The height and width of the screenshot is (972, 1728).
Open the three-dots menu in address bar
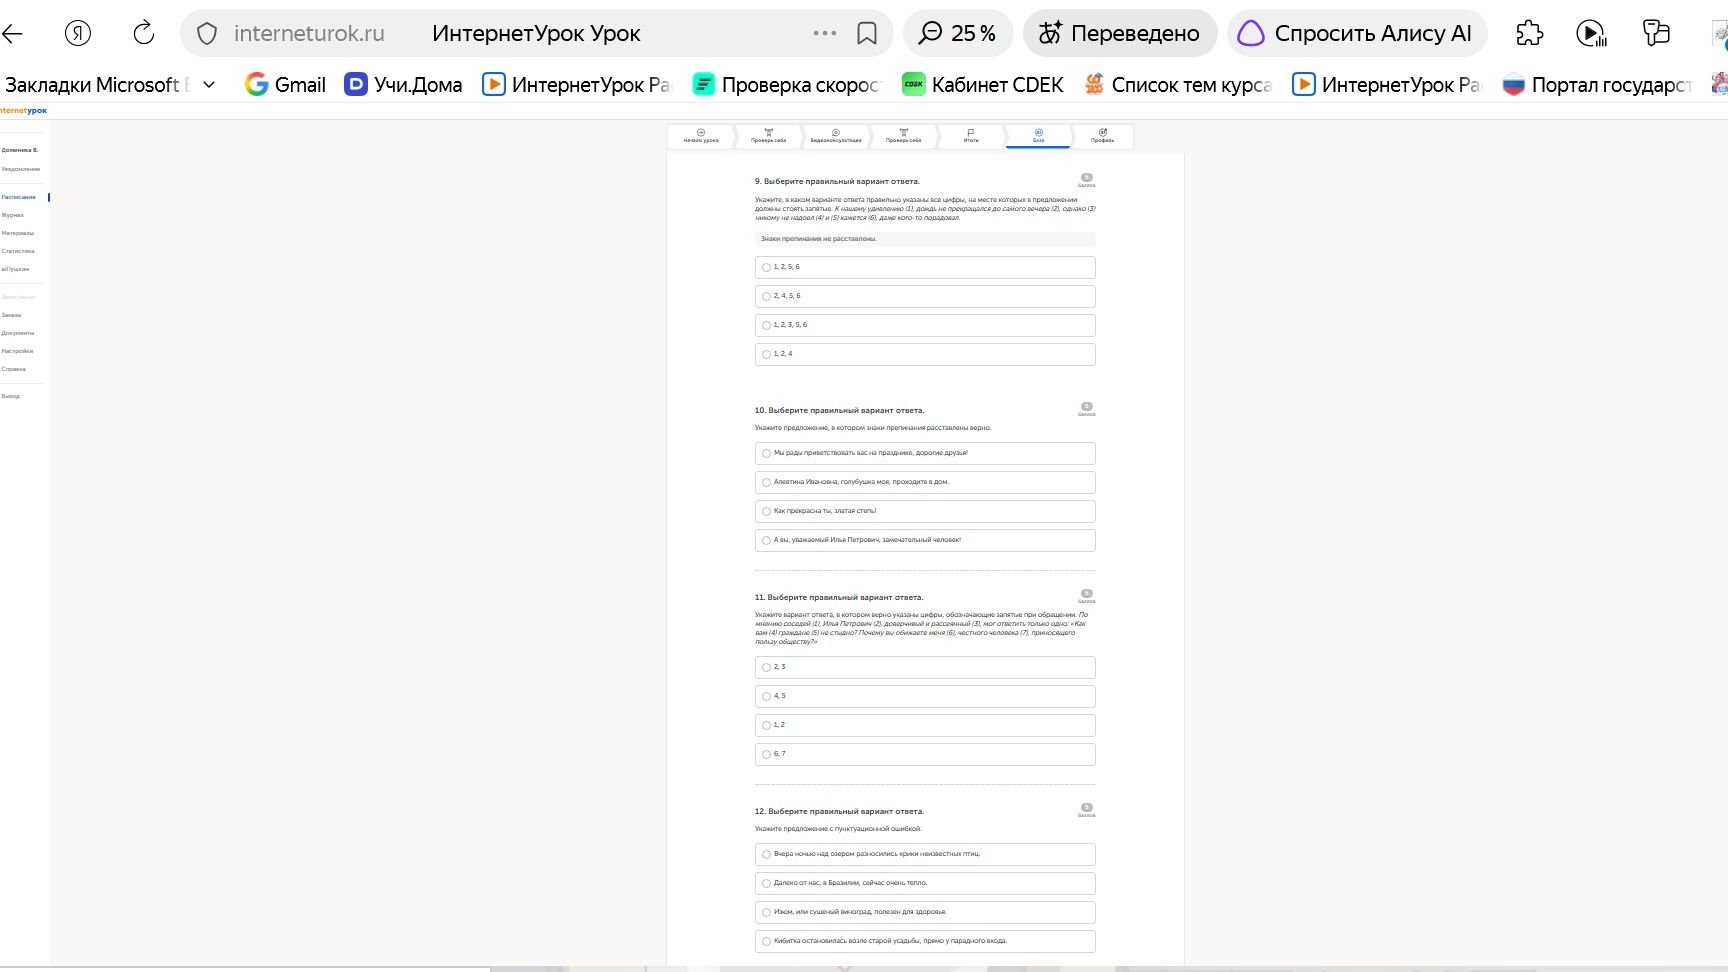825,33
